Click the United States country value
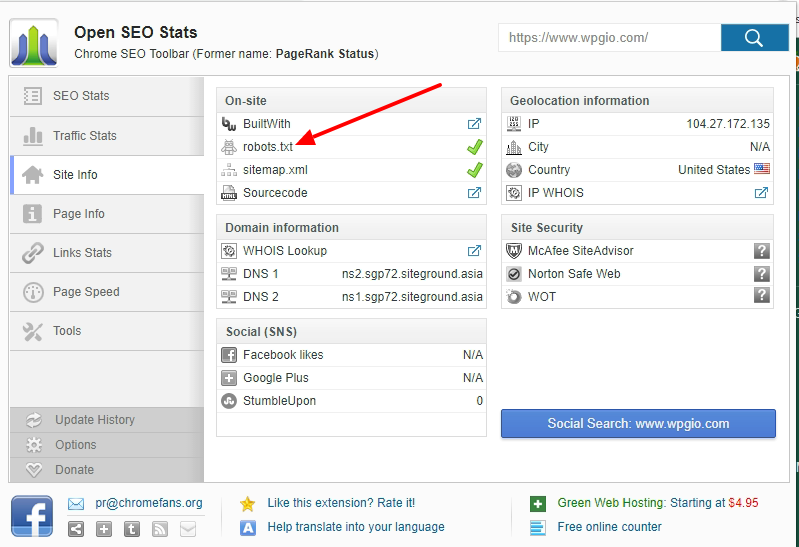799x547 pixels. point(714,170)
